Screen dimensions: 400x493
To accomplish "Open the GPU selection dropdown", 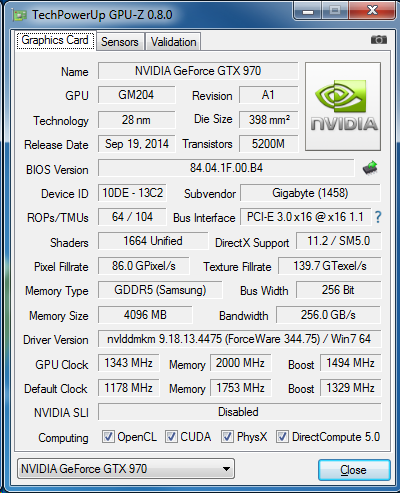I will point(126,469).
